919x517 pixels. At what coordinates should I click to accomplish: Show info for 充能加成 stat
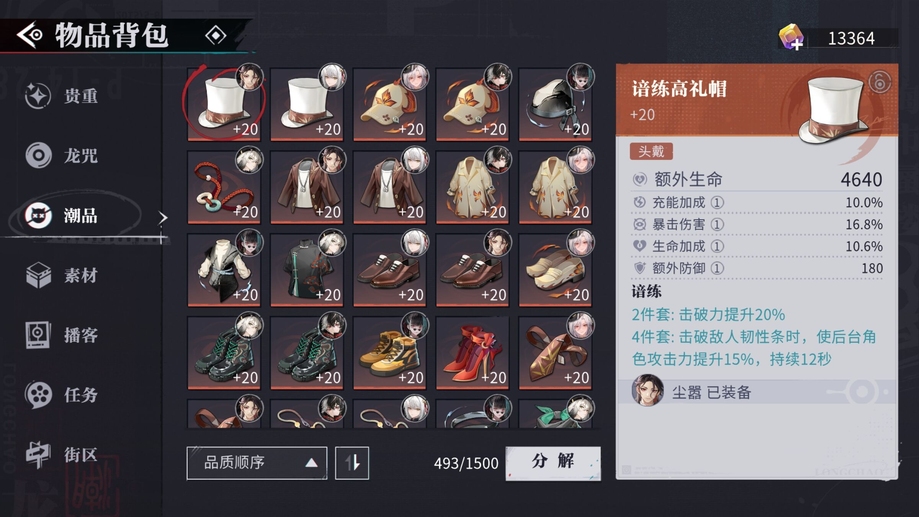(717, 203)
